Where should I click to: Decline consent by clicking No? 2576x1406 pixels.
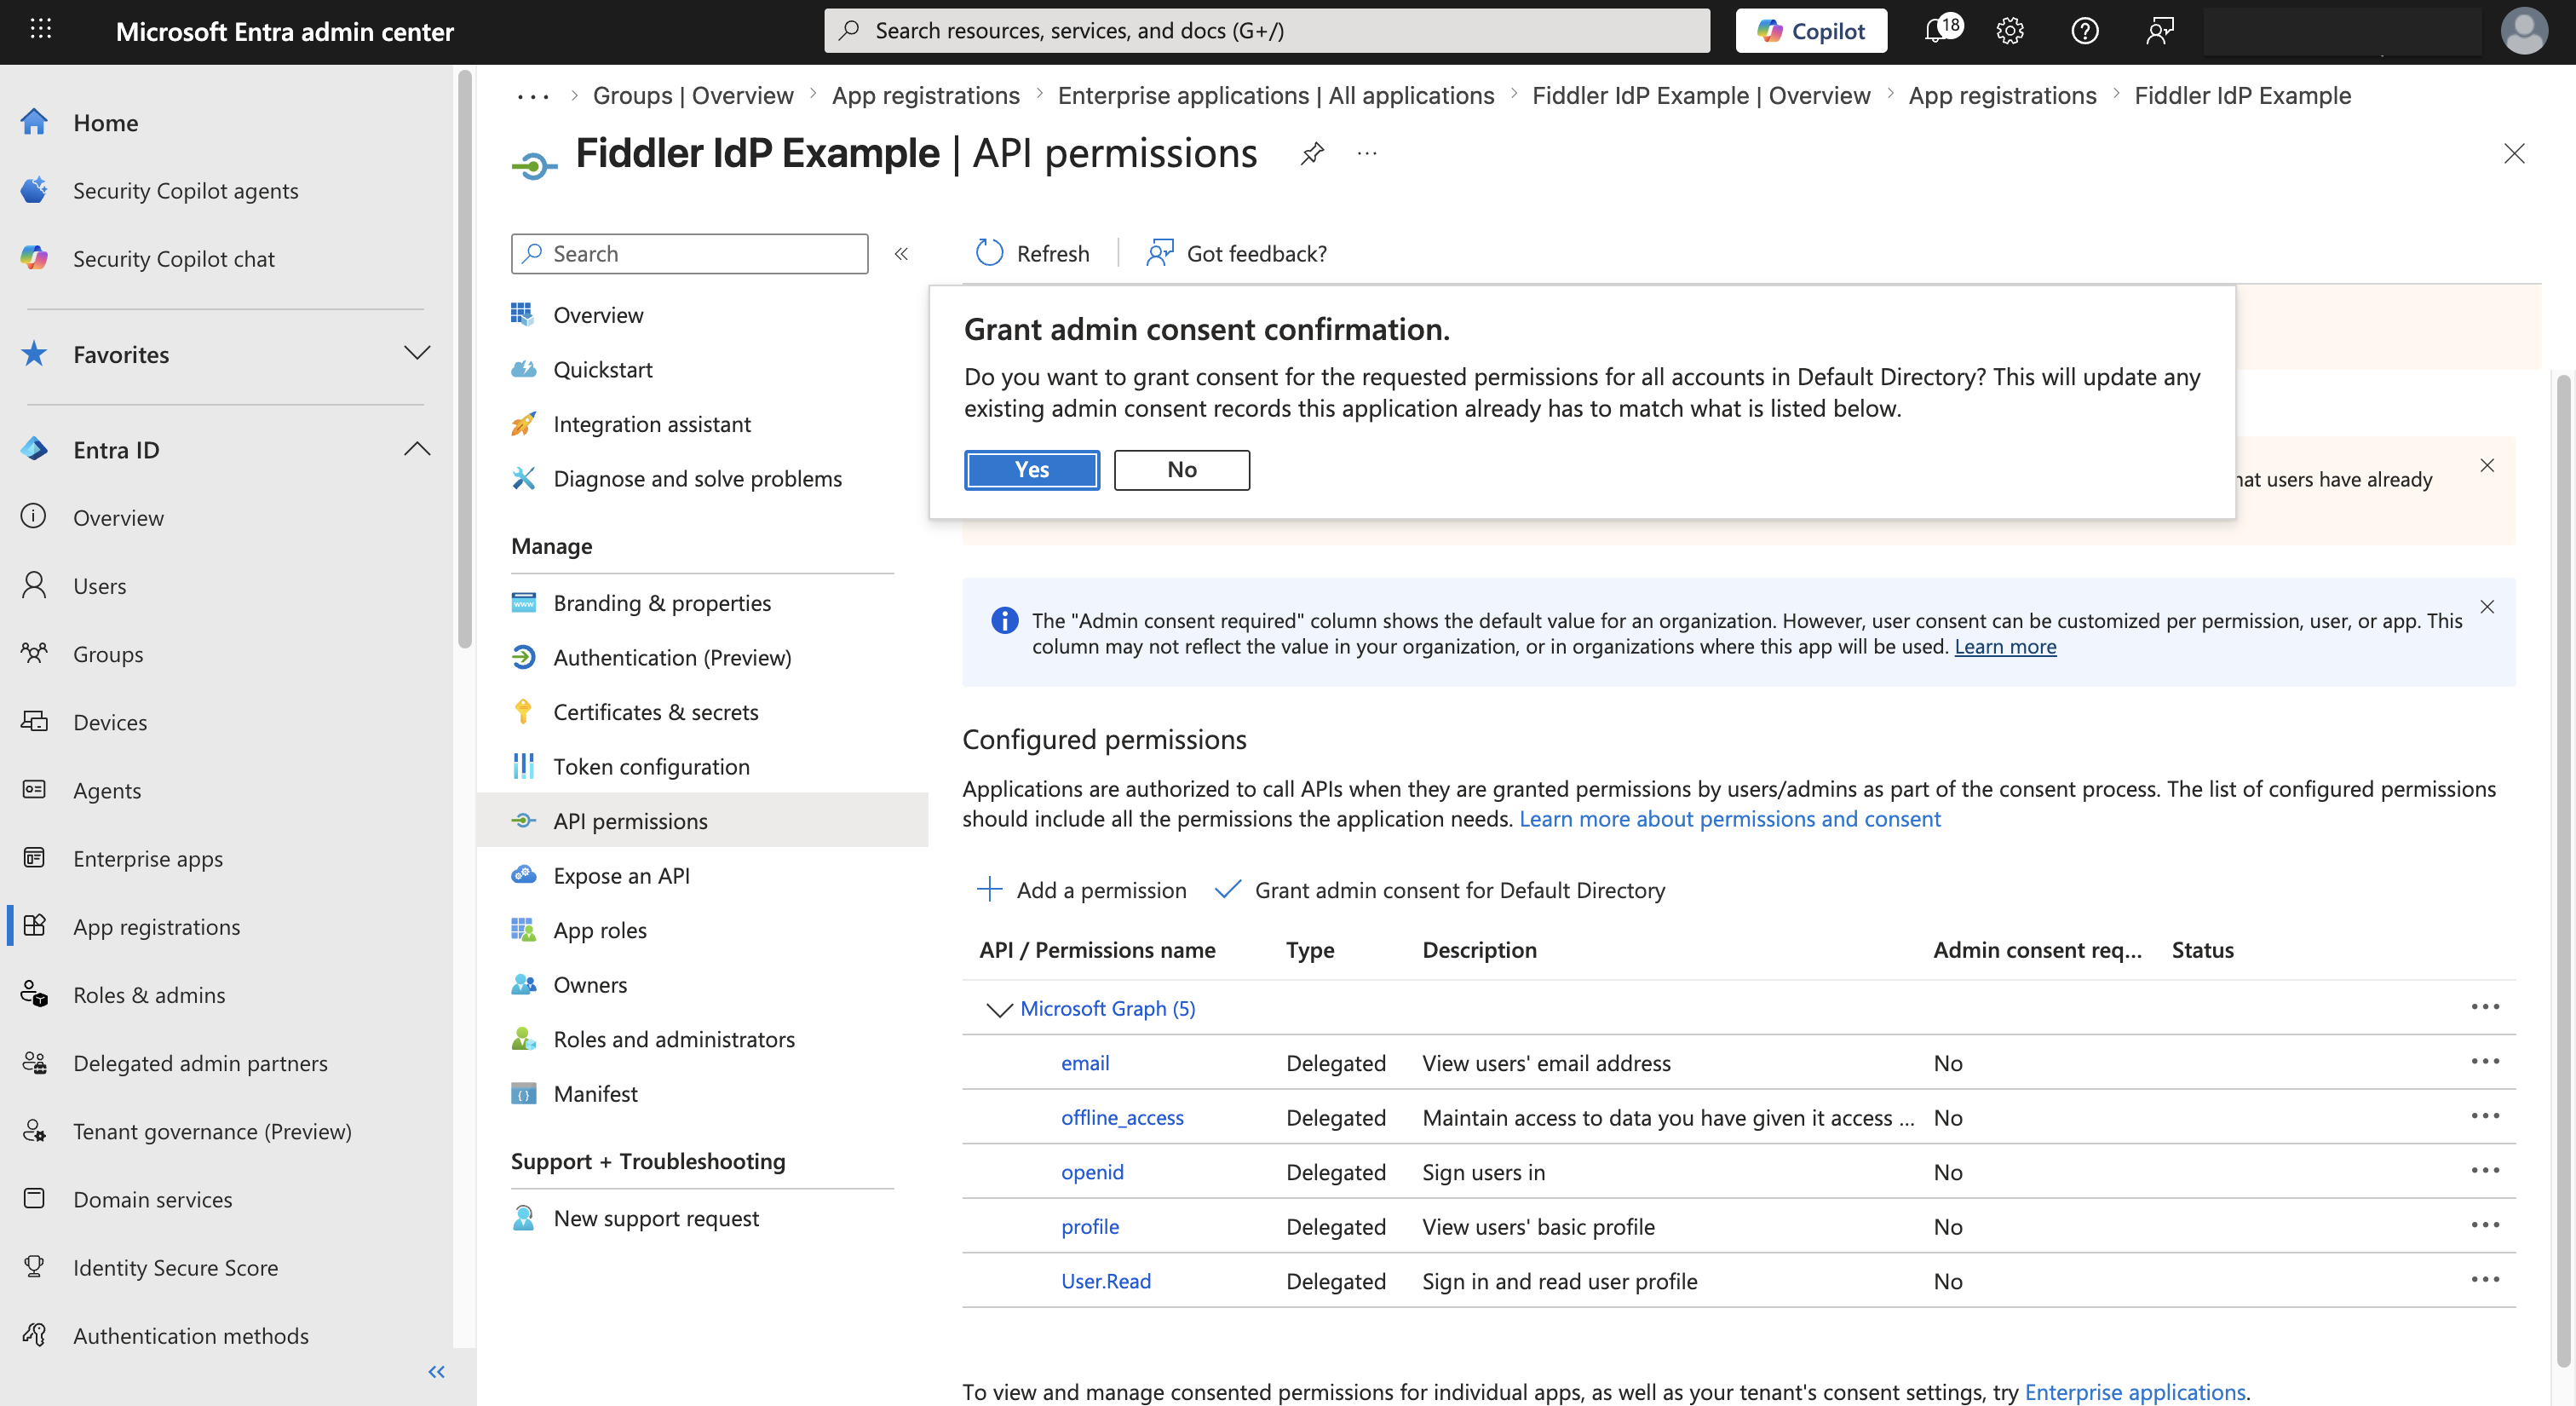1181,469
